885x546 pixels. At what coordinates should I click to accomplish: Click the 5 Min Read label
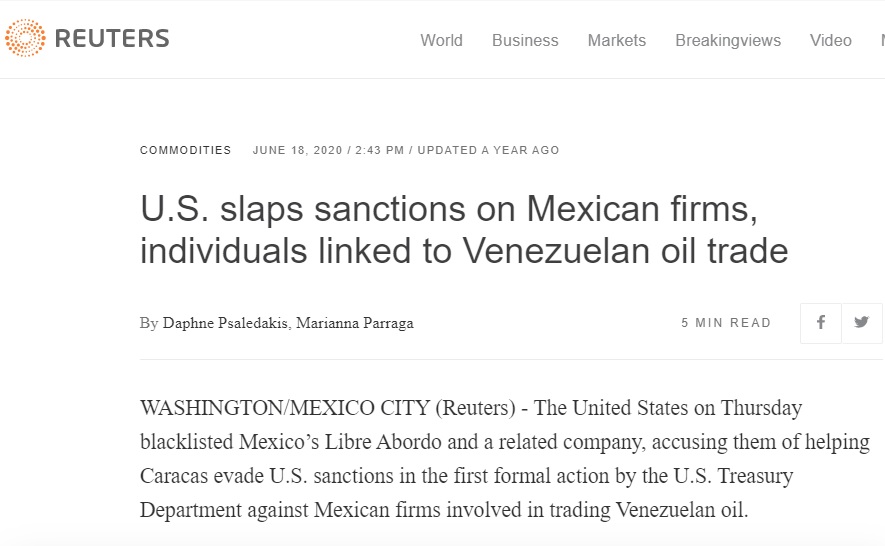point(726,323)
